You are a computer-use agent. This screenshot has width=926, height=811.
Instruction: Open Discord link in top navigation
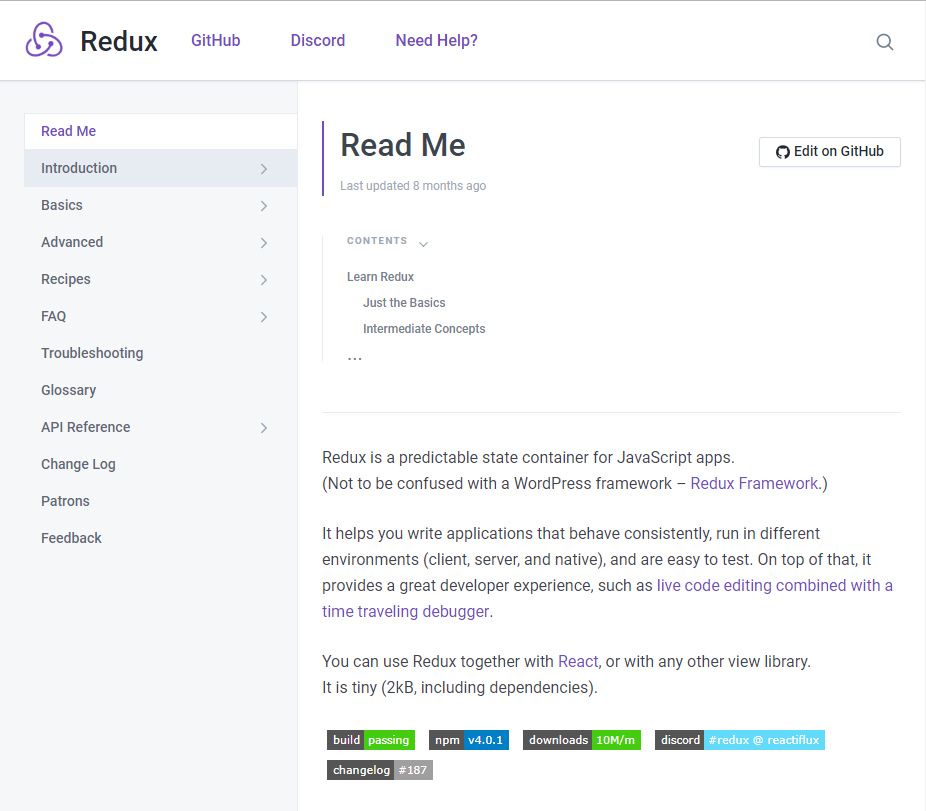pos(318,40)
